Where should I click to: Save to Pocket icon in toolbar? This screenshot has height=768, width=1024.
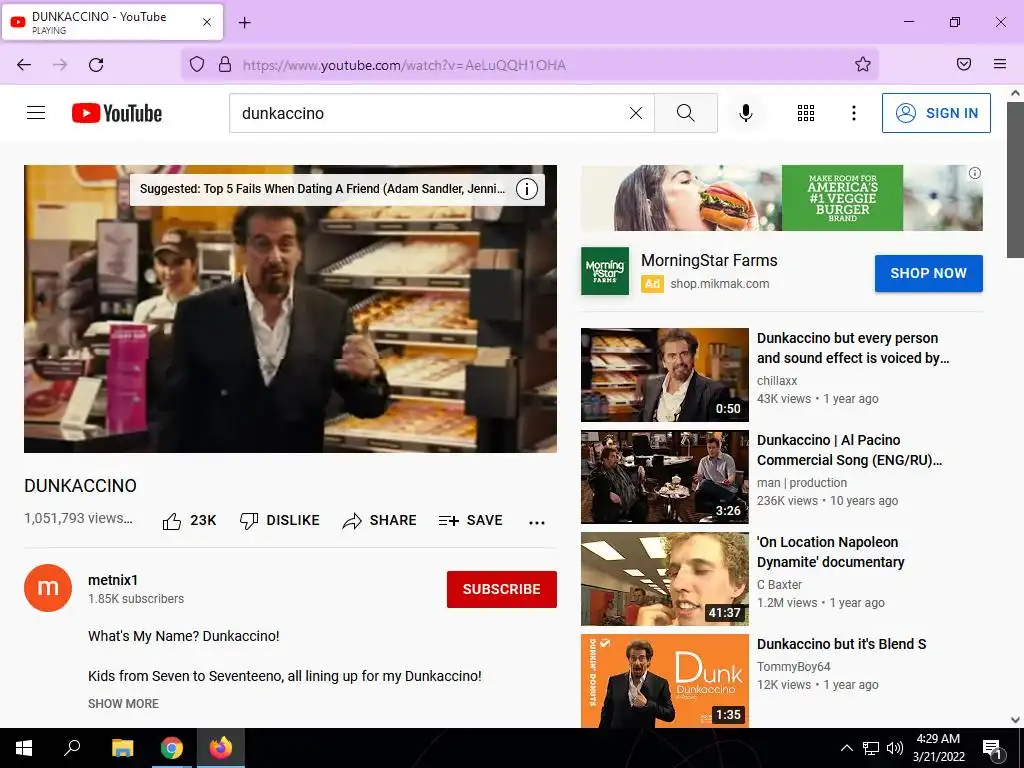click(x=964, y=64)
